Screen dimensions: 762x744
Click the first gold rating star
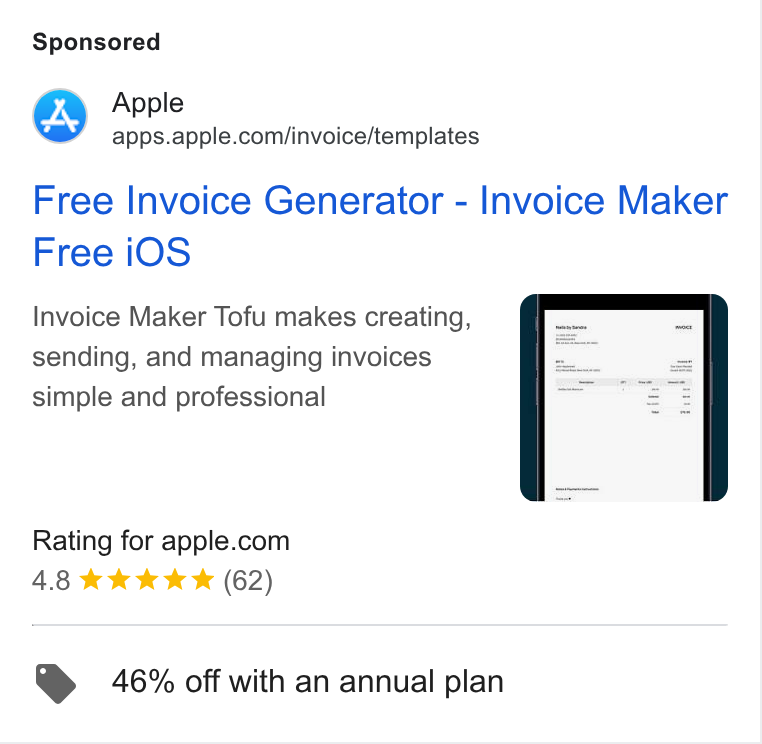(x=90, y=580)
